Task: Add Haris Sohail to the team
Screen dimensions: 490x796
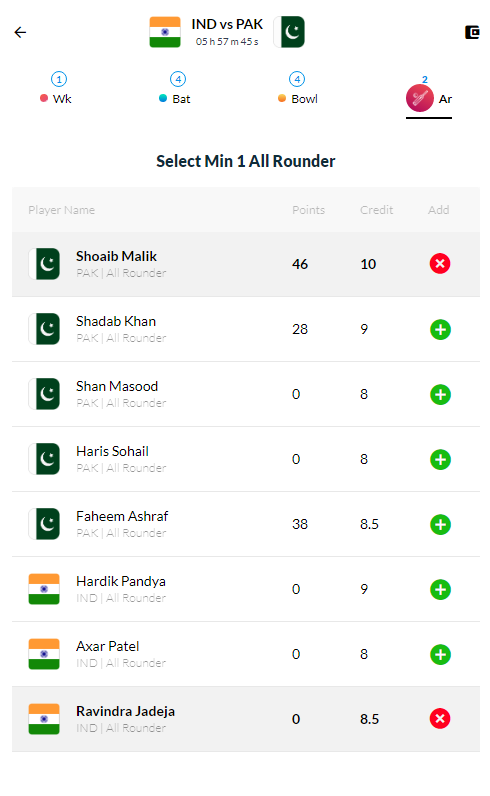Action: point(440,459)
